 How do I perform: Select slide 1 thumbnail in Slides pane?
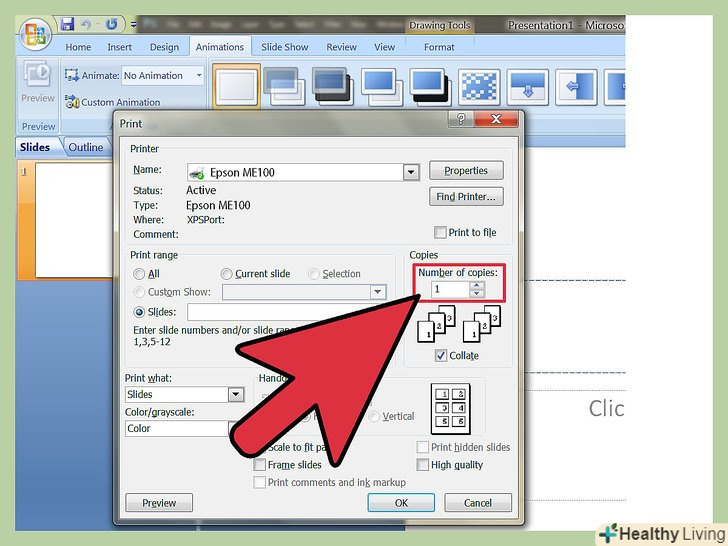[73, 220]
